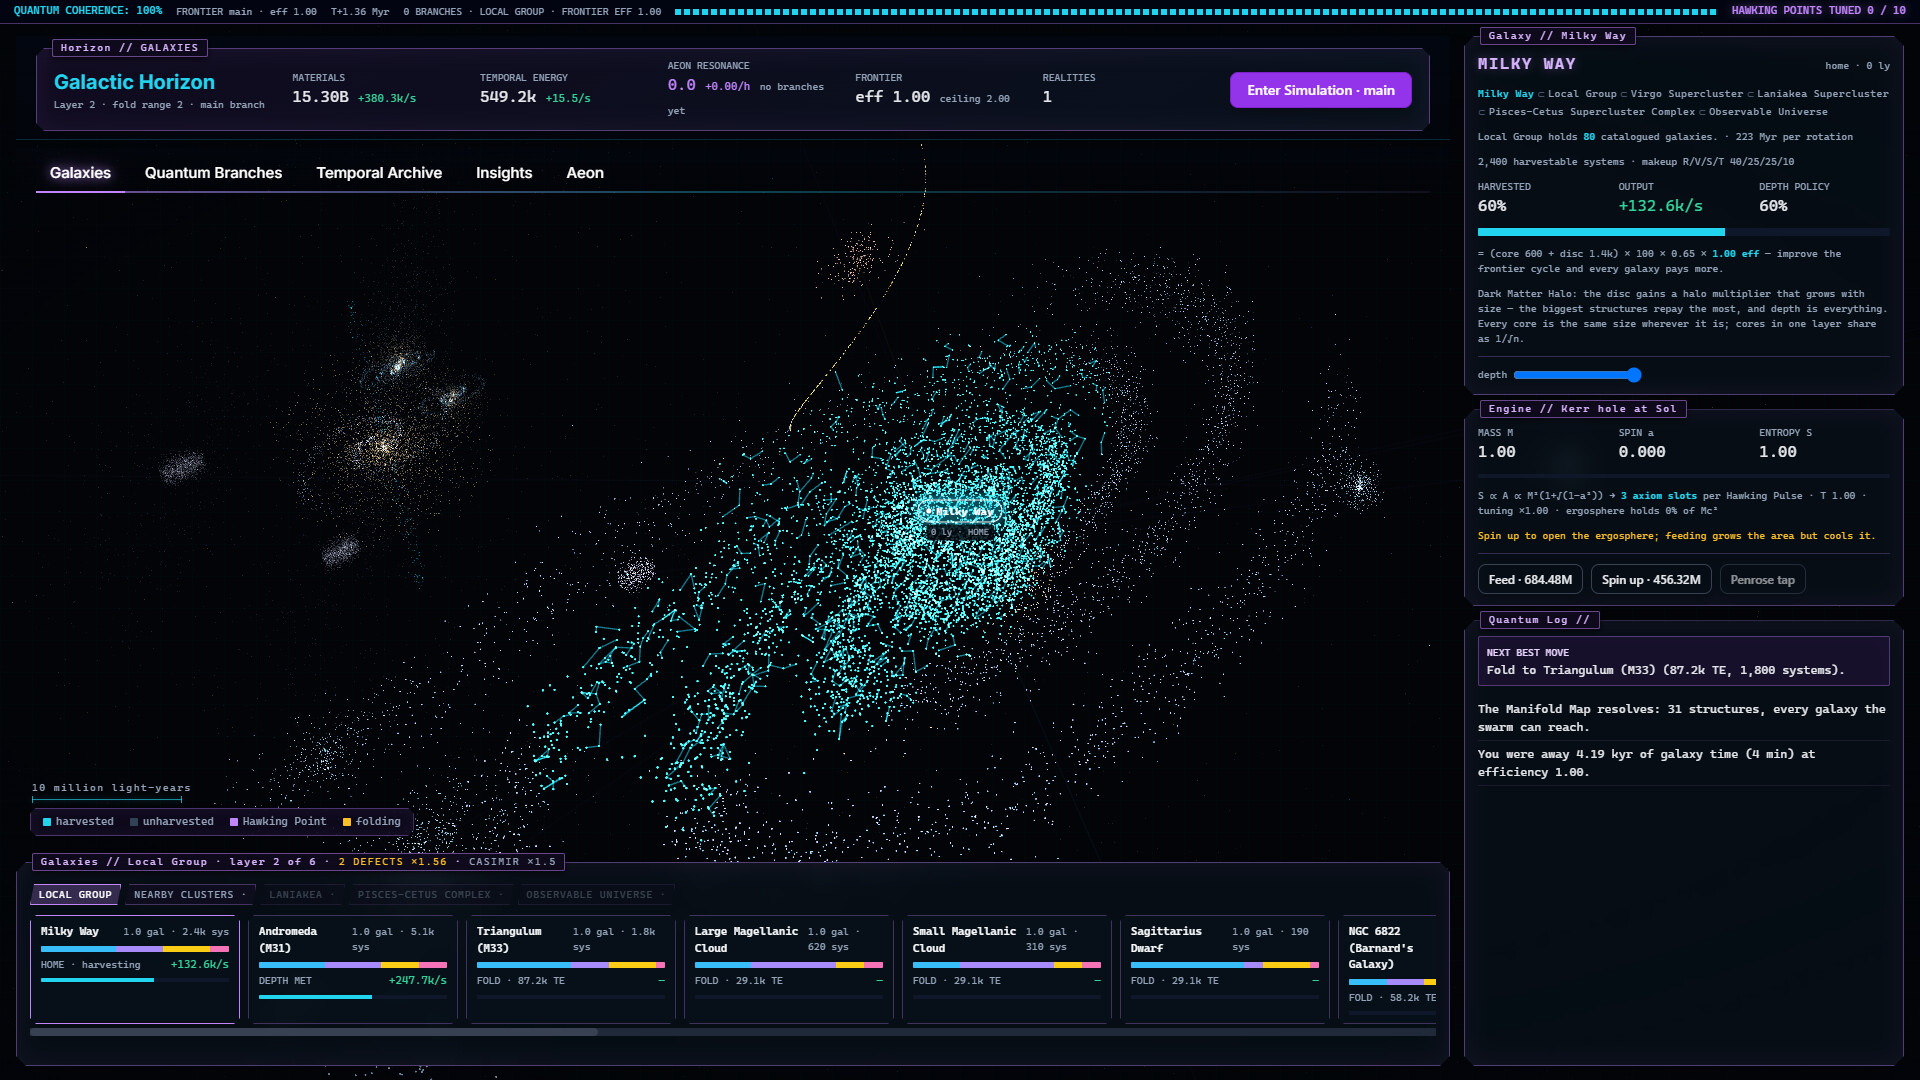1920x1080 pixels.
Task: Click the Virgo Supercluster breadcrumb link
Action: (x=1687, y=94)
